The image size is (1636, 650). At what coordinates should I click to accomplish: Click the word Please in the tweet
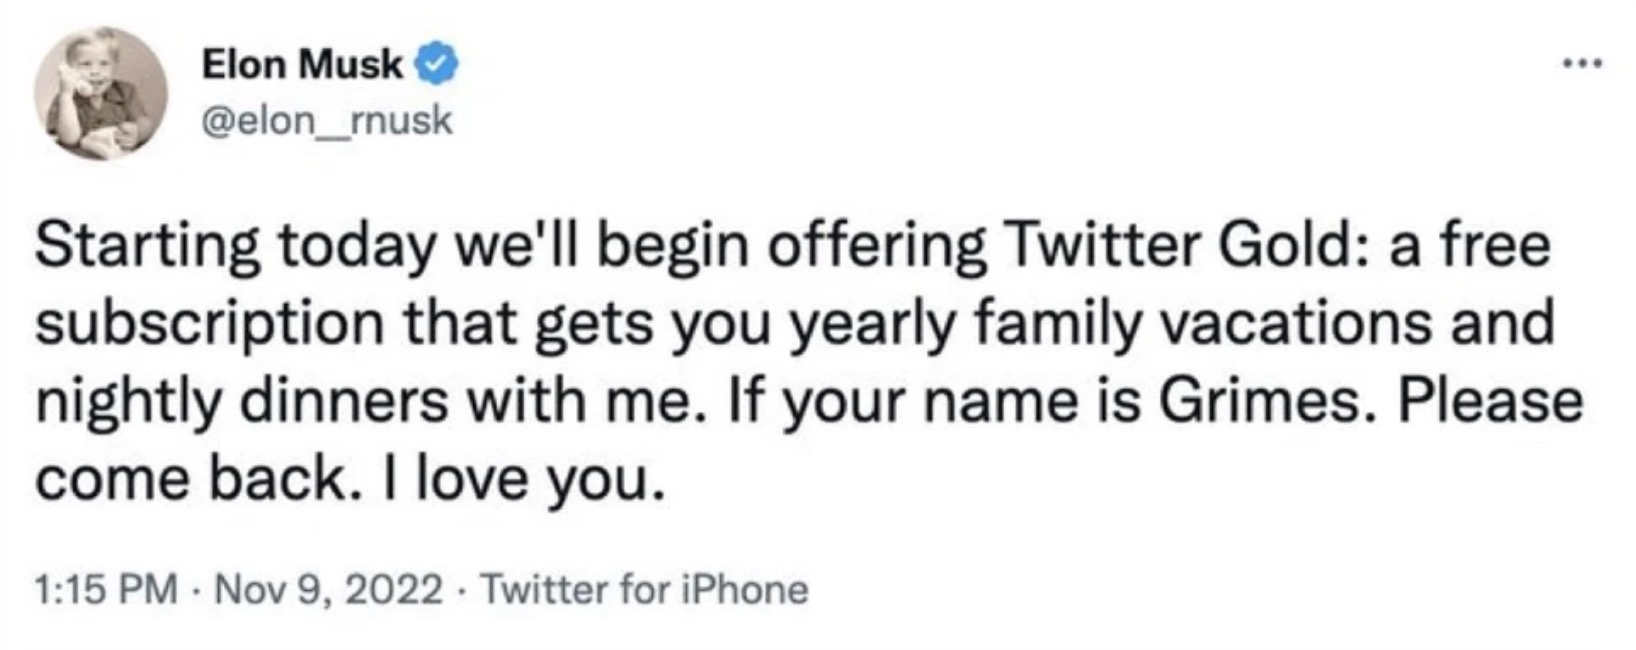click(x=1490, y=402)
